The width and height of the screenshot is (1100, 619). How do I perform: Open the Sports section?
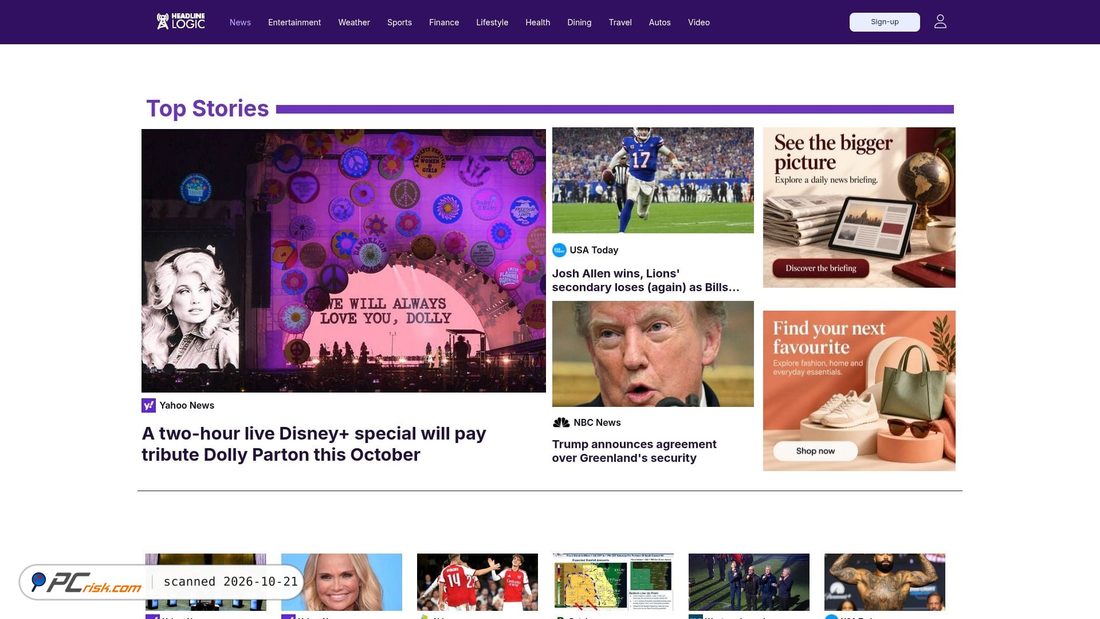click(399, 22)
